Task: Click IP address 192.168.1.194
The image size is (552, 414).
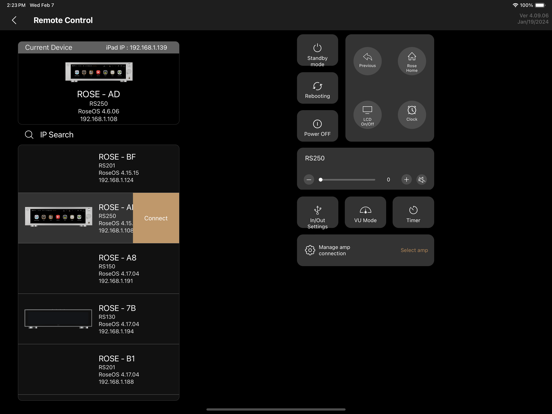Action: tap(116, 331)
